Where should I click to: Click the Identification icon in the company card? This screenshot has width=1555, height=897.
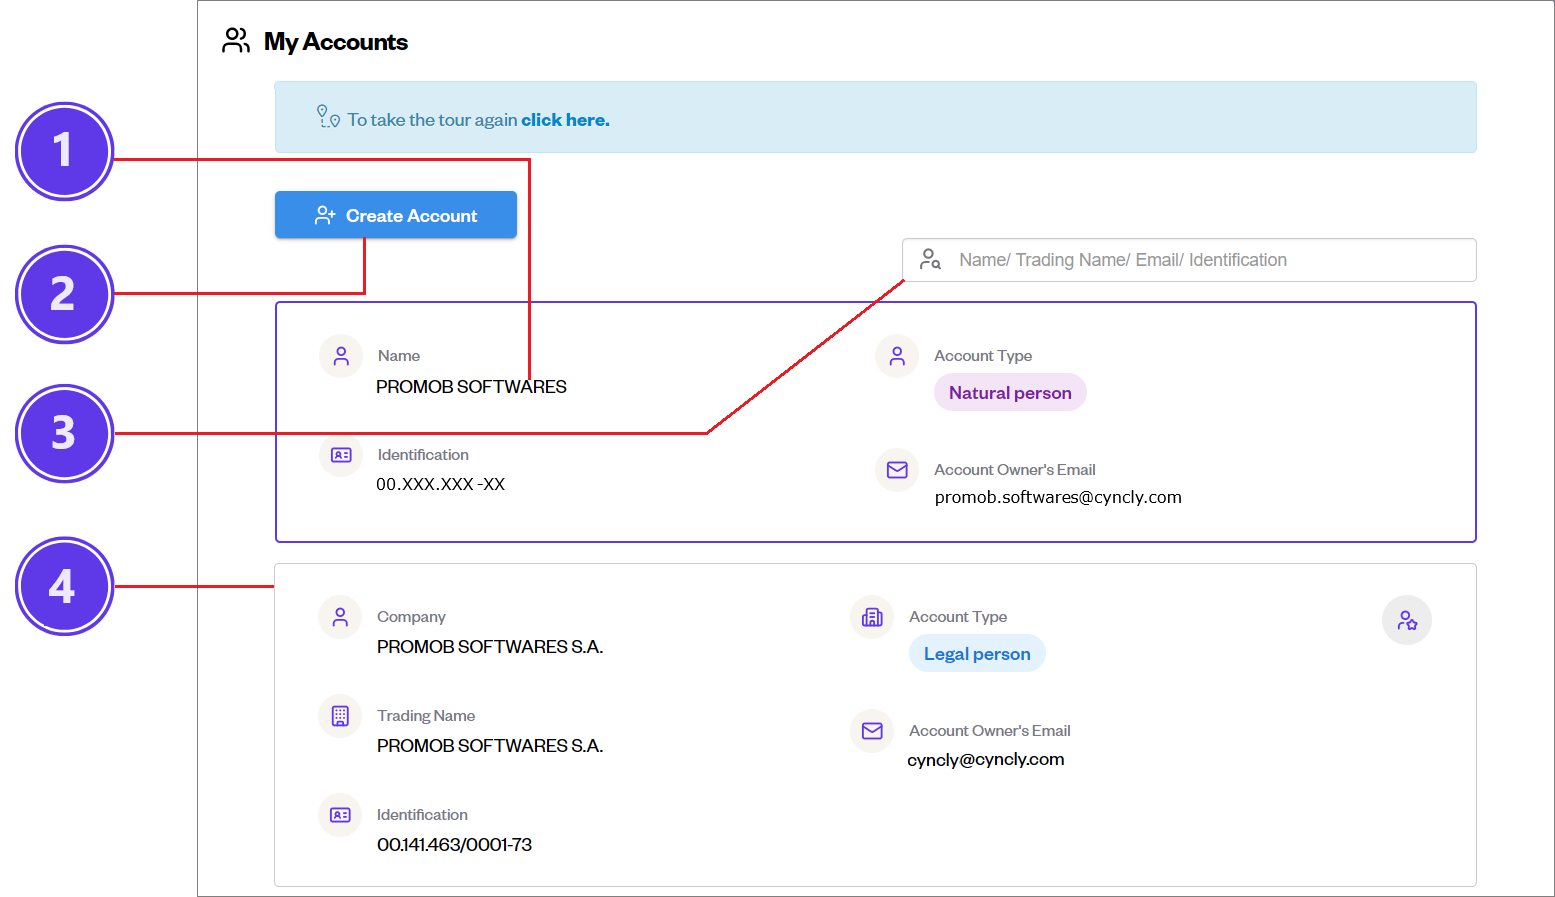coord(340,815)
